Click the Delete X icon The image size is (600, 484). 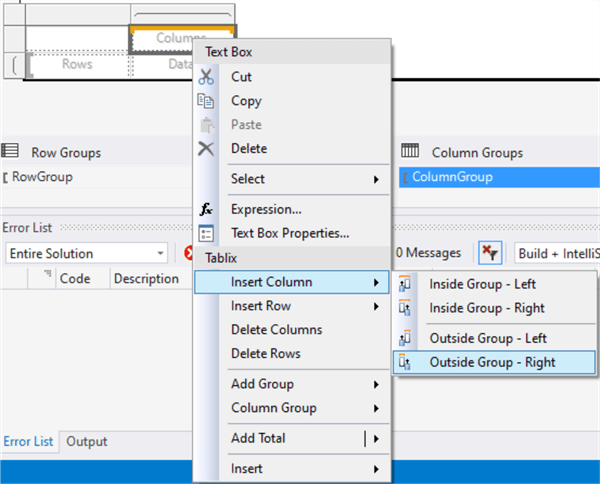pyautogui.click(x=206, y=149)
